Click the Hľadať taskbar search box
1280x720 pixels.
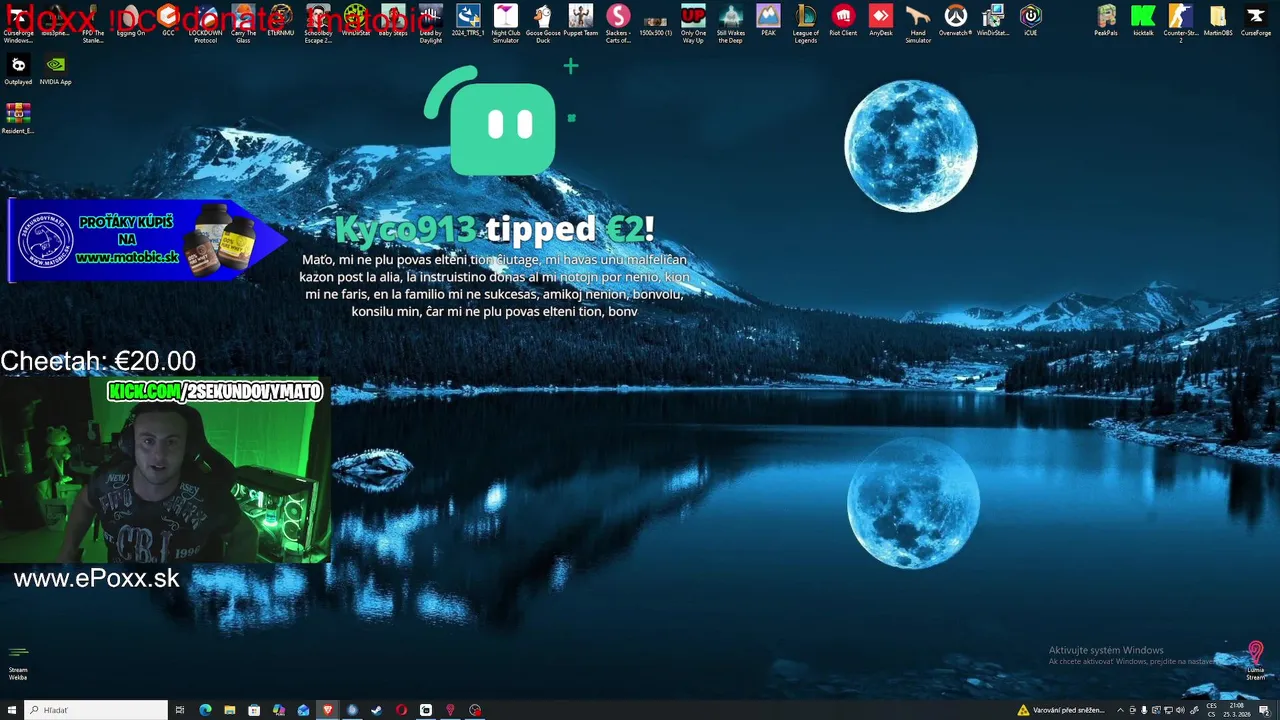pos(96,710)
